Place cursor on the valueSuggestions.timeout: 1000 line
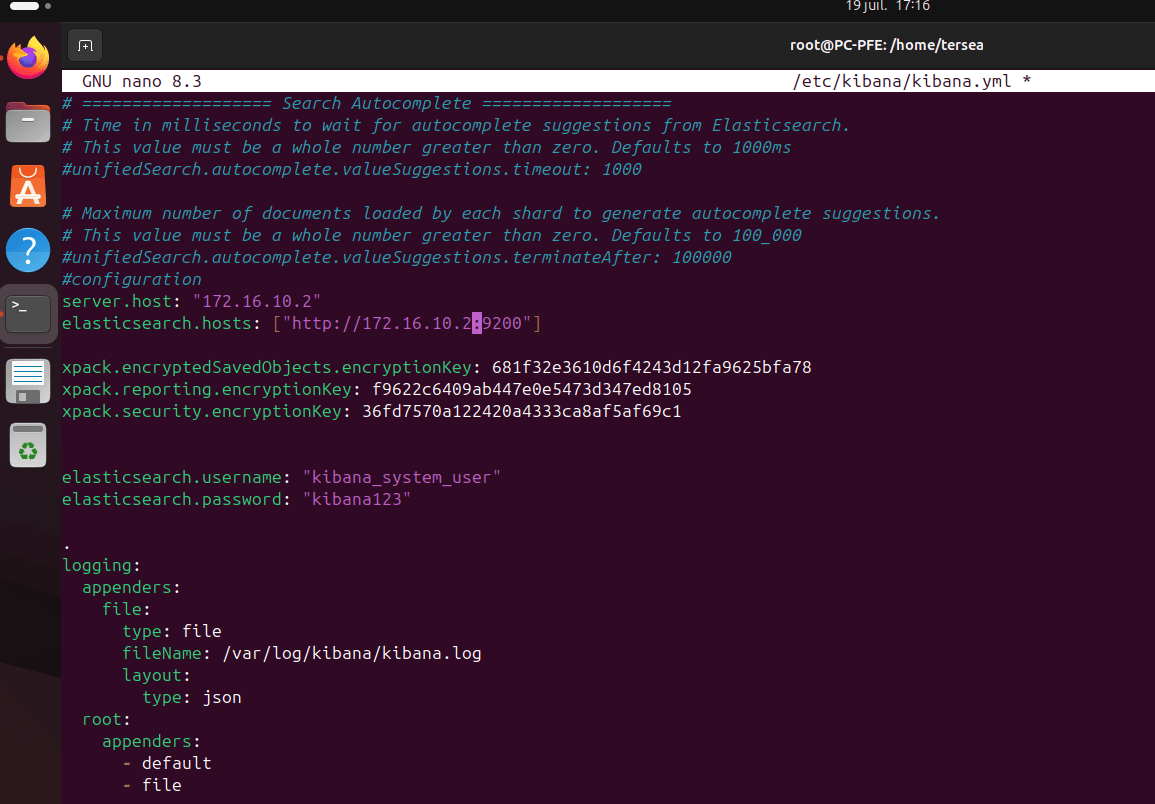Screen dimensions: 1155x804 click(x=351, y=169)
